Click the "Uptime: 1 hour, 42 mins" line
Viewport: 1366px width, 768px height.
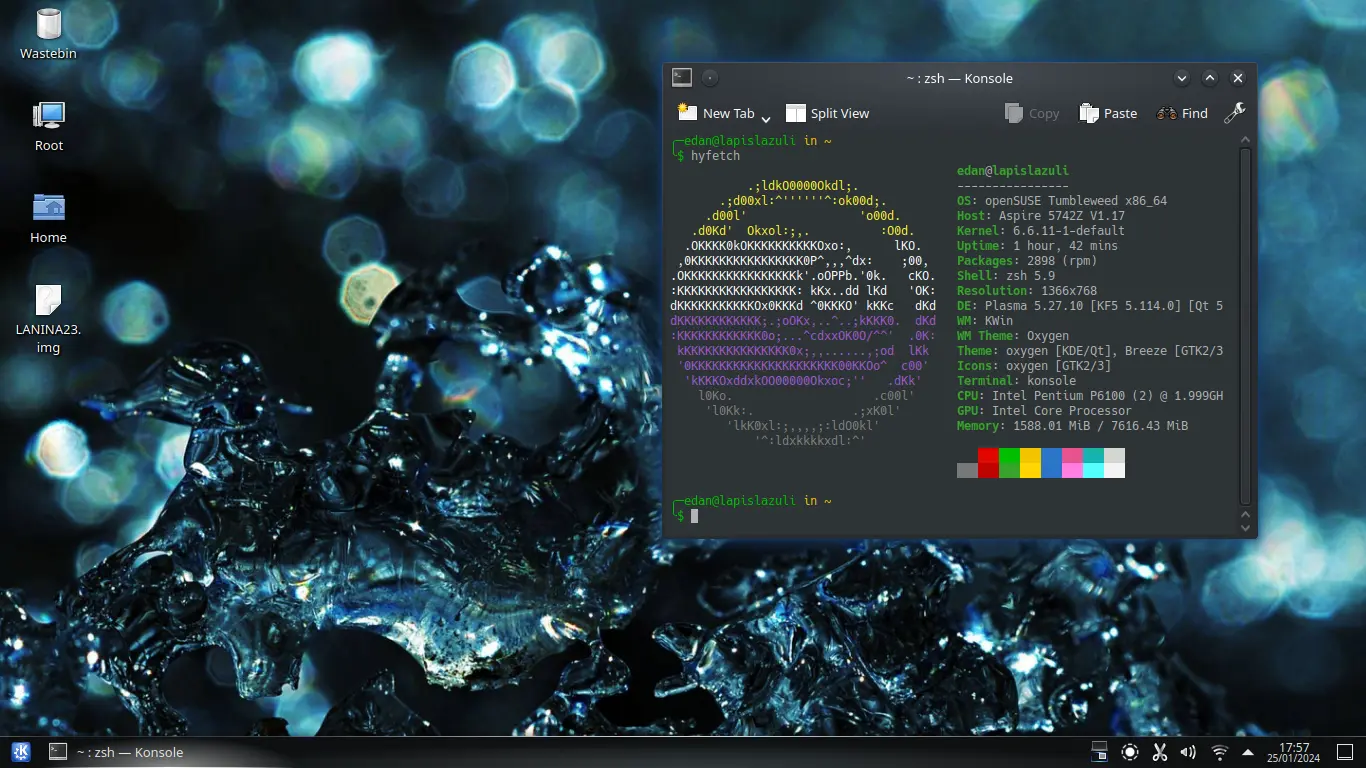click(x=1037, y=246)
